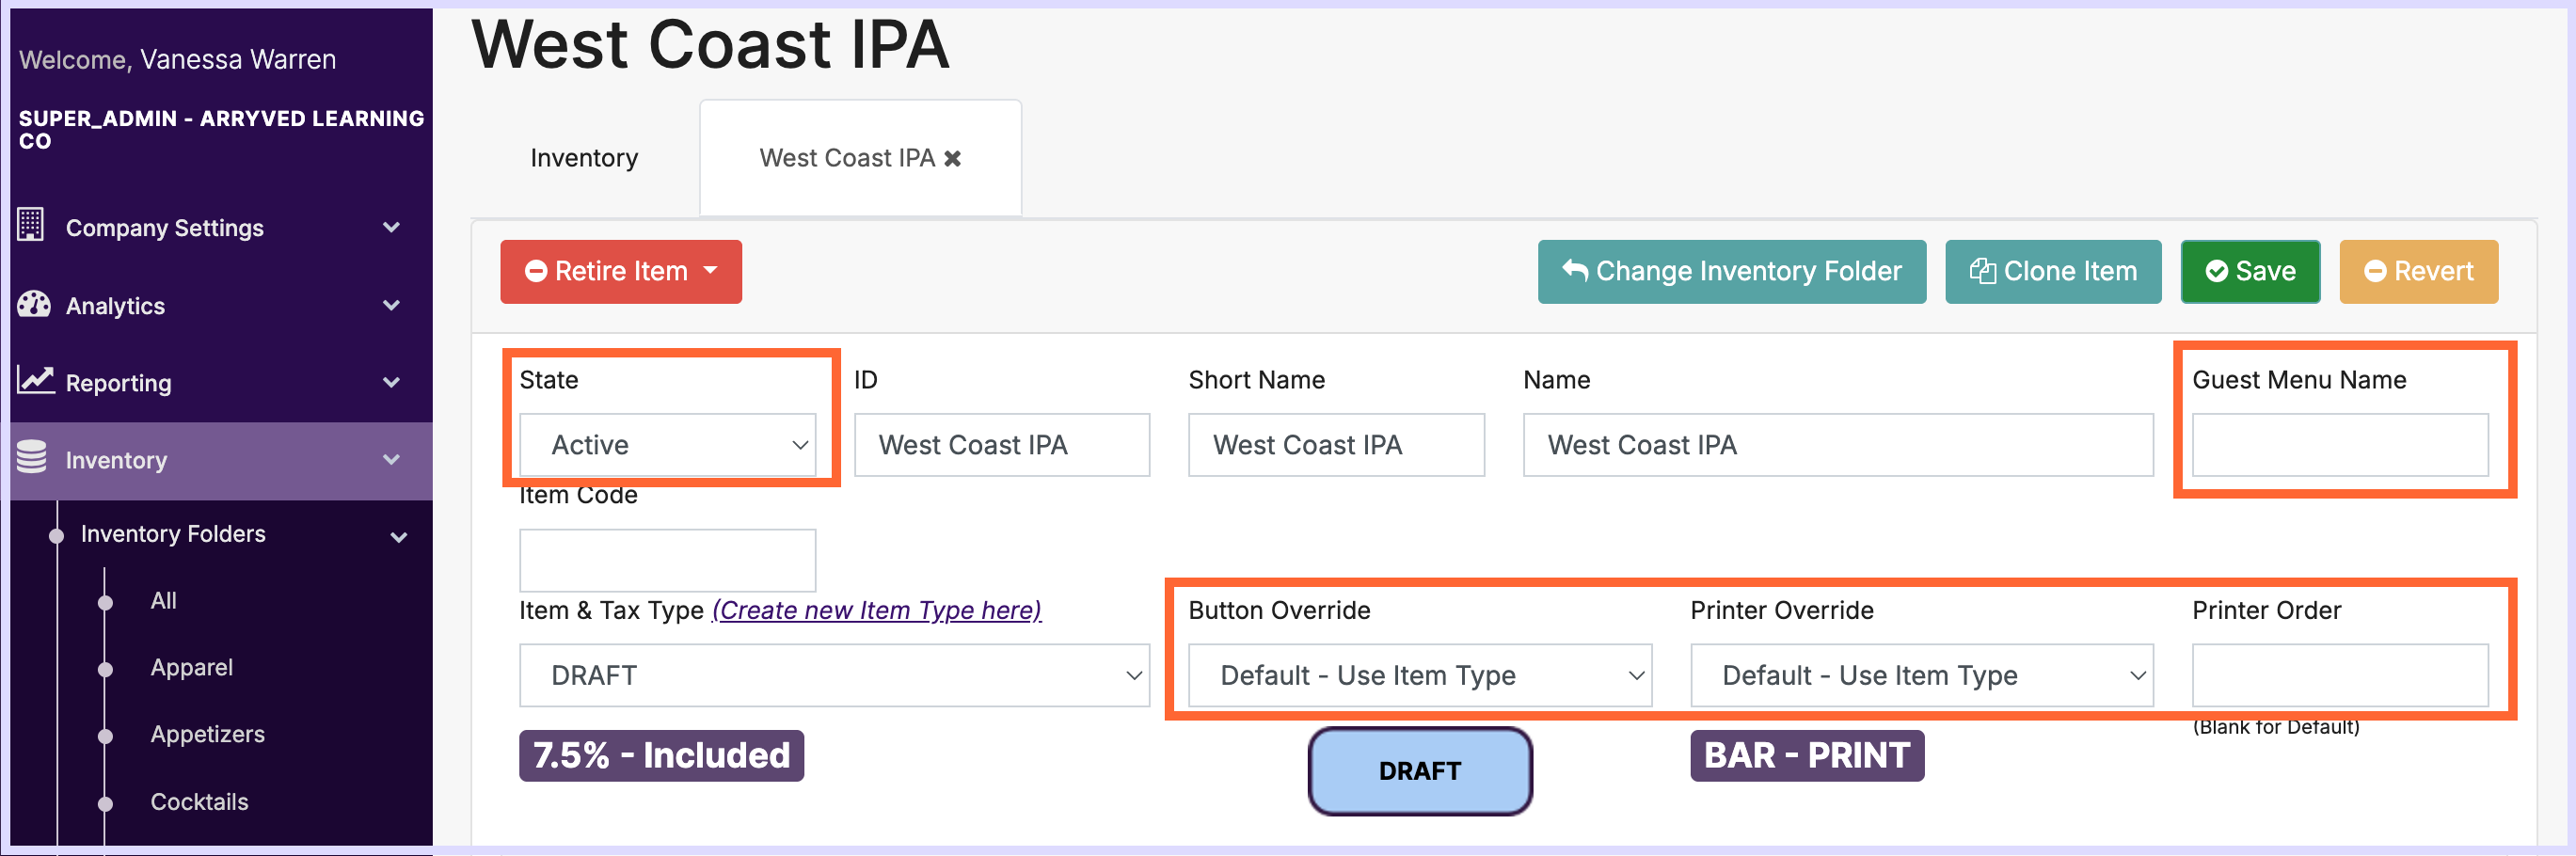The height and width of the screenshot is (856, 2576).
Task: Open the Cocktails inventory folder
Action: [199, 802]
